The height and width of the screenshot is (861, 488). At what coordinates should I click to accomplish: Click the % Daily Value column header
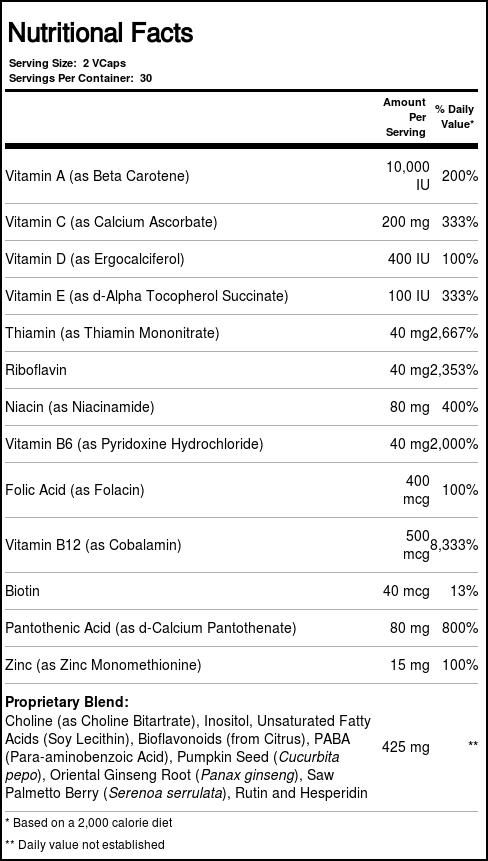[455, 116]
